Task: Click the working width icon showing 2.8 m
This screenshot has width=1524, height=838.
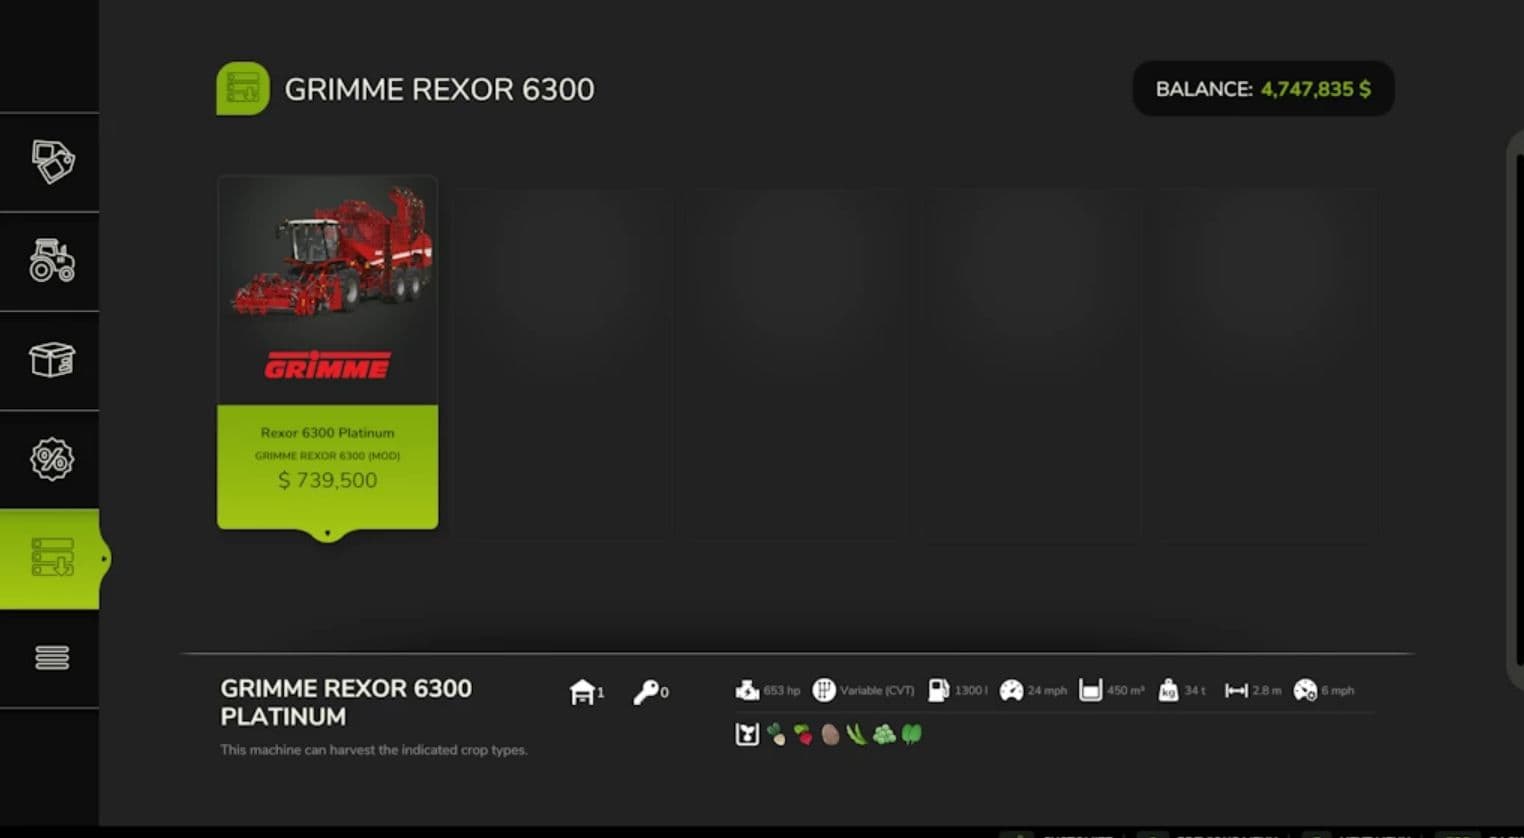Action: (1236, 690)
